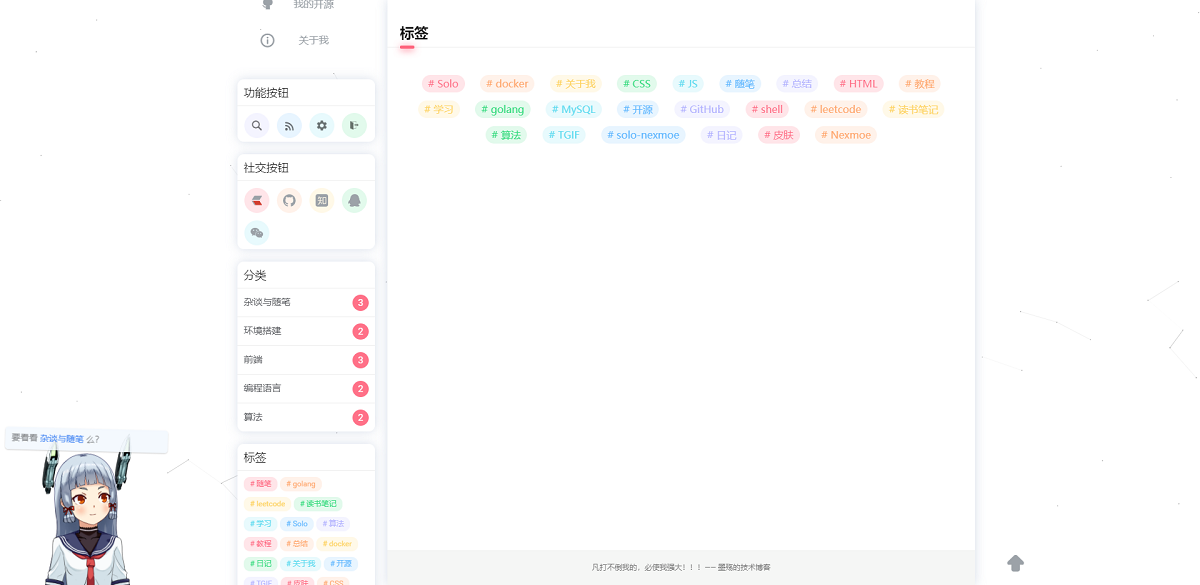Click the # solo-nexmoe tag
Screen dimensions: 1200x585
[643, 135]
